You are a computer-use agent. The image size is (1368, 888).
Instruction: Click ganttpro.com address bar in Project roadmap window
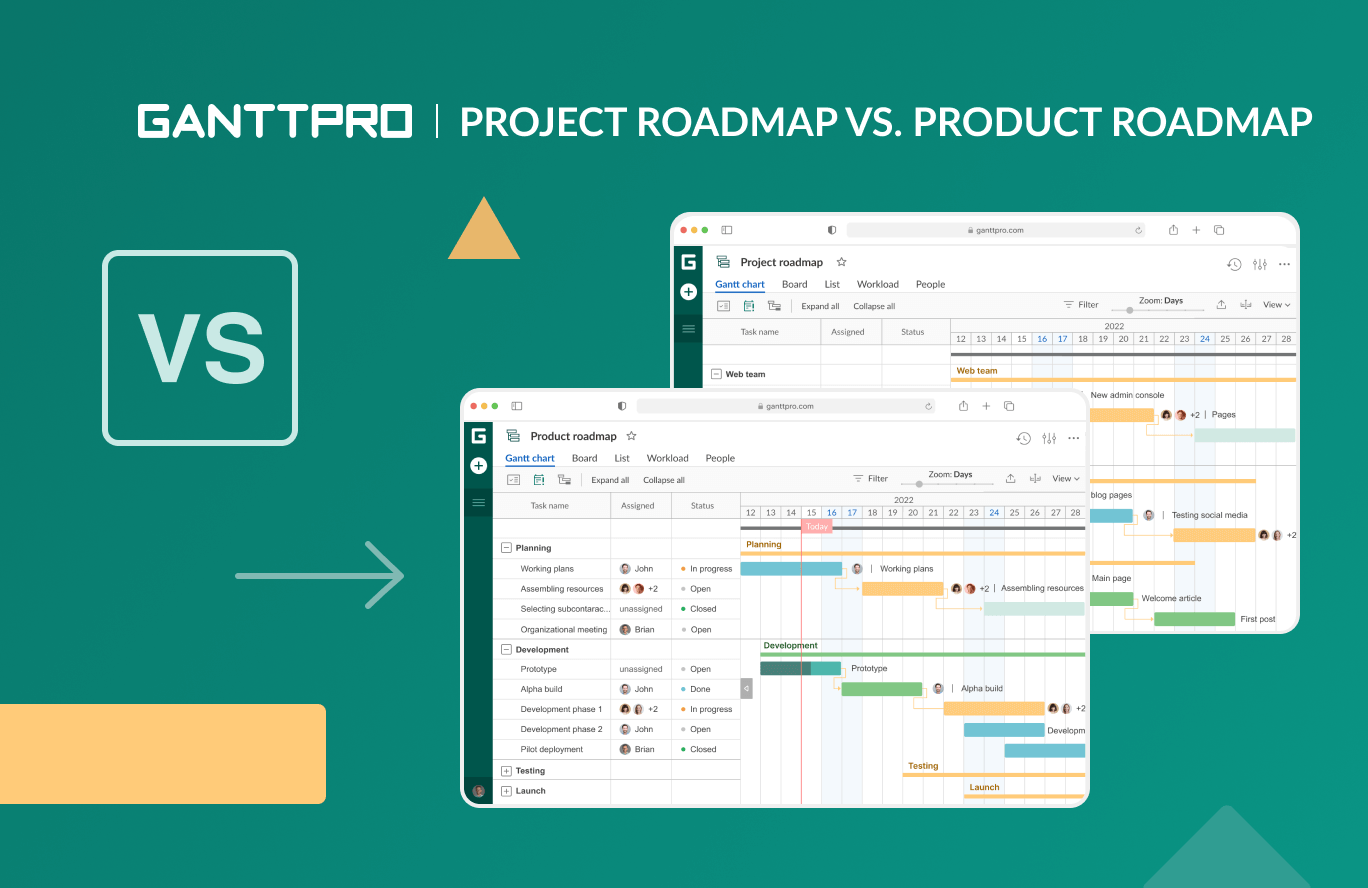[x=997, y=230]
